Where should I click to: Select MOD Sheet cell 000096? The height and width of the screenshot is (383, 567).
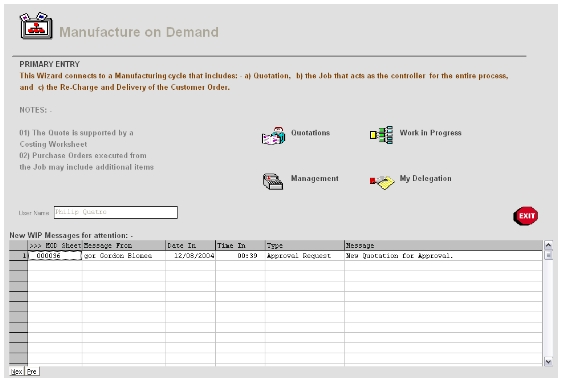[55, 256]
